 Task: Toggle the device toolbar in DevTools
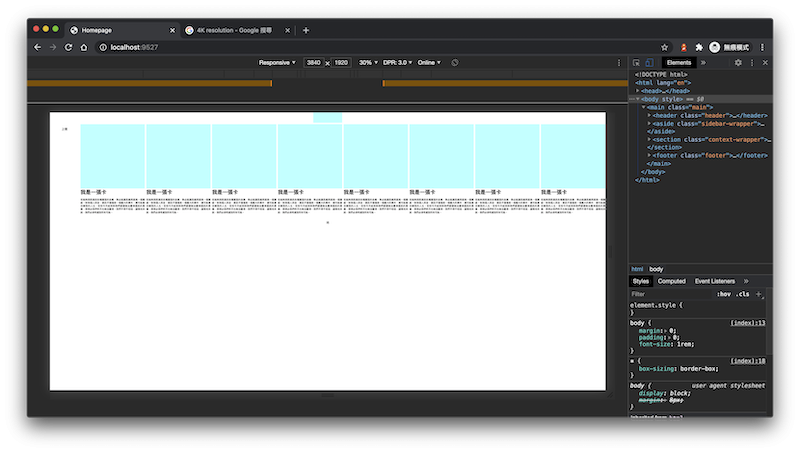[649, 62]
